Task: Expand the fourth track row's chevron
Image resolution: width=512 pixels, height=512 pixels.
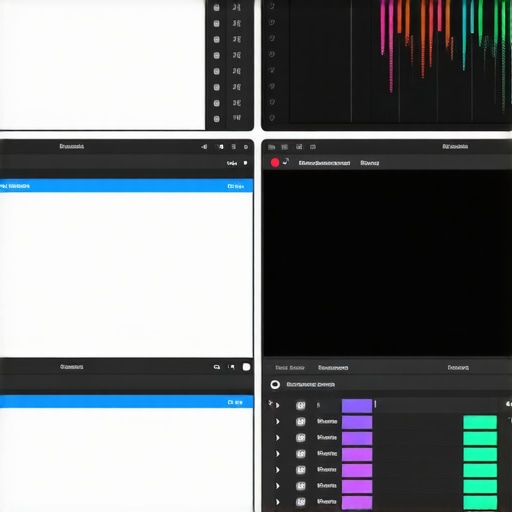Action: [x=277, y=453]
